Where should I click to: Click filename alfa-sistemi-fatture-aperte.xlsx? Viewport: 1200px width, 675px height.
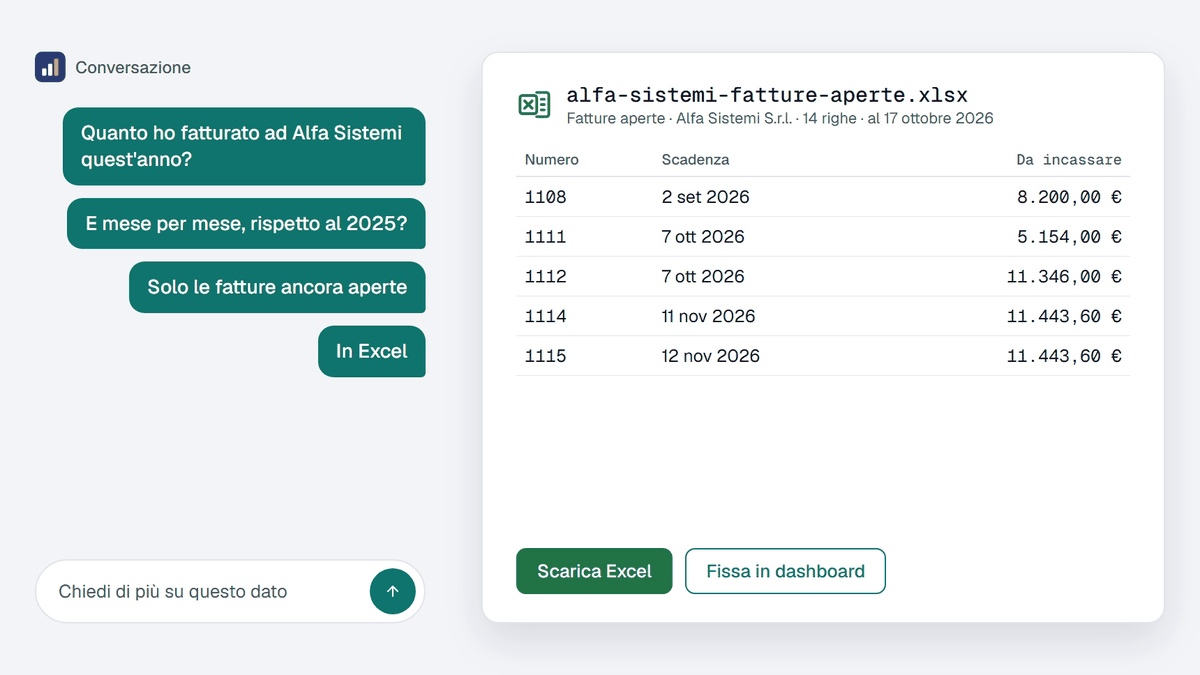pyautogui.click(x=767, y=96)
